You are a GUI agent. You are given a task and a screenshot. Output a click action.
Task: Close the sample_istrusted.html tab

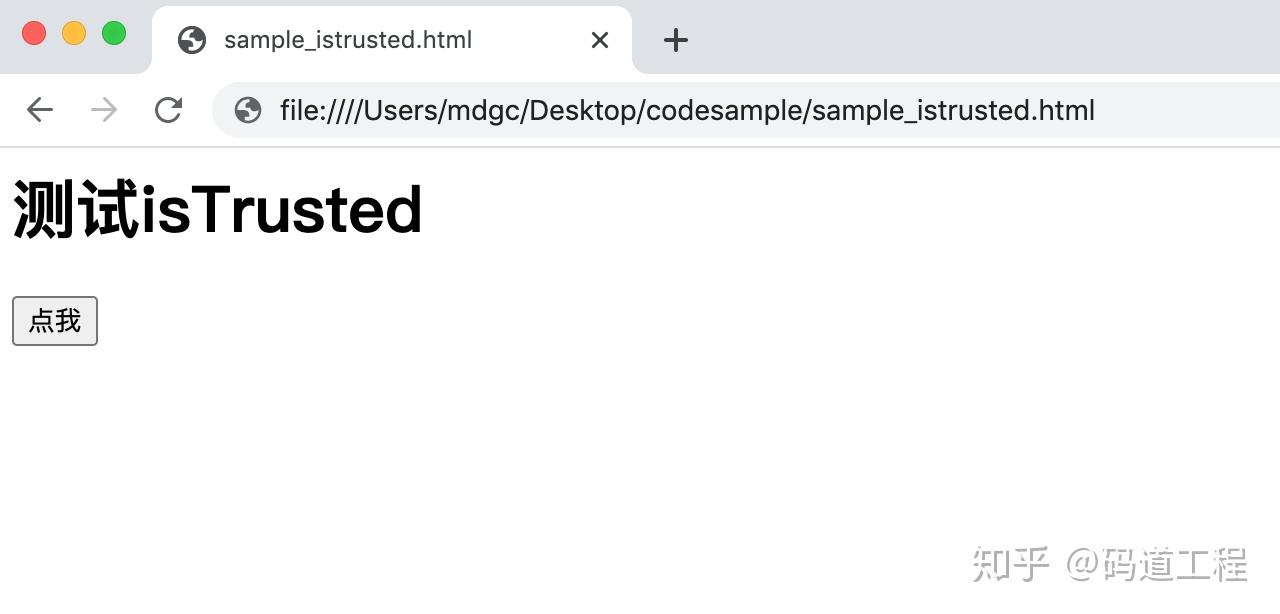600,40
